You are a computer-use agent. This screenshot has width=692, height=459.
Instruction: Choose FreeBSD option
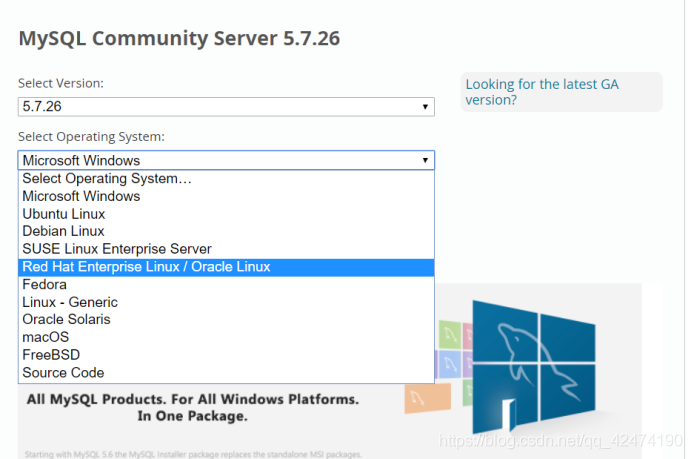(226, 355)
